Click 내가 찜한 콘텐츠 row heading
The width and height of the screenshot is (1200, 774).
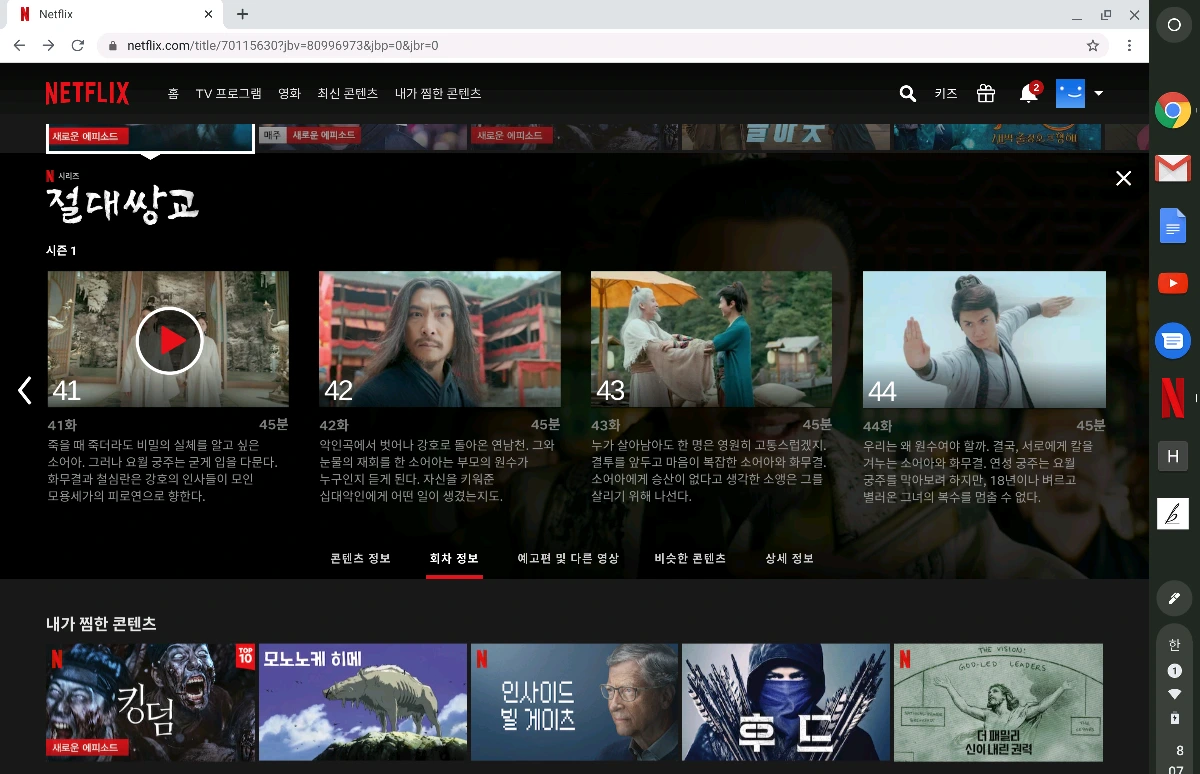pos(101,623)
